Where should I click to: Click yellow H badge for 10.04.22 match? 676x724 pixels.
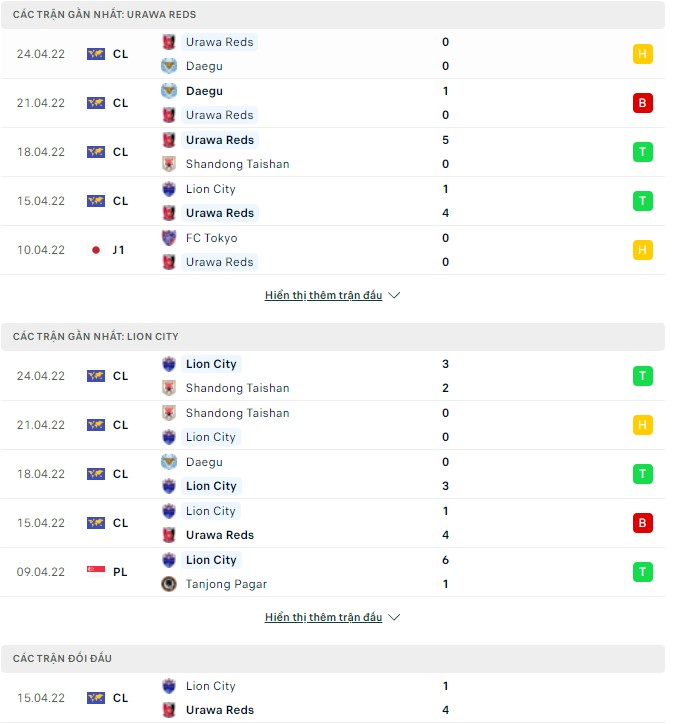(643, 250)
